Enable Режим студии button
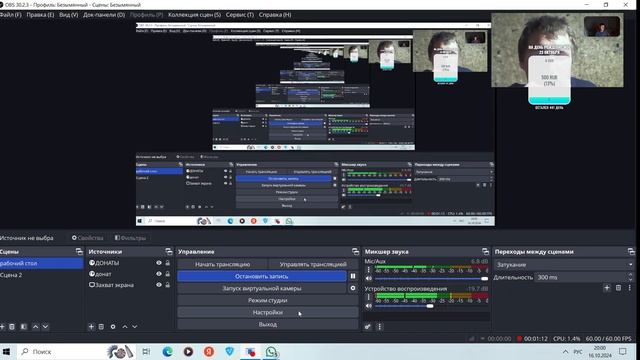 point(268,300)
